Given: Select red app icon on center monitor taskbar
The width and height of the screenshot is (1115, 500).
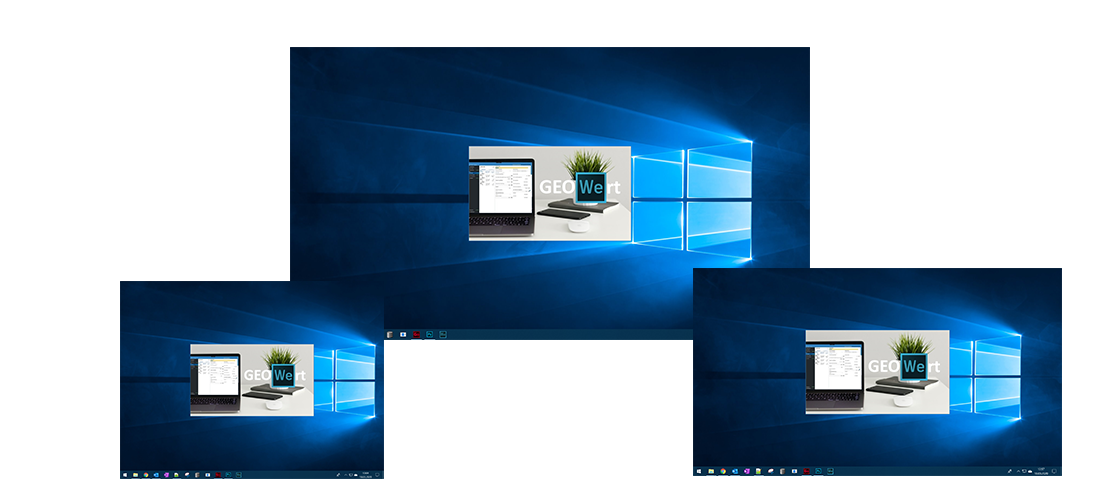Looking at the screenshot, I should [x=416, y=334].
